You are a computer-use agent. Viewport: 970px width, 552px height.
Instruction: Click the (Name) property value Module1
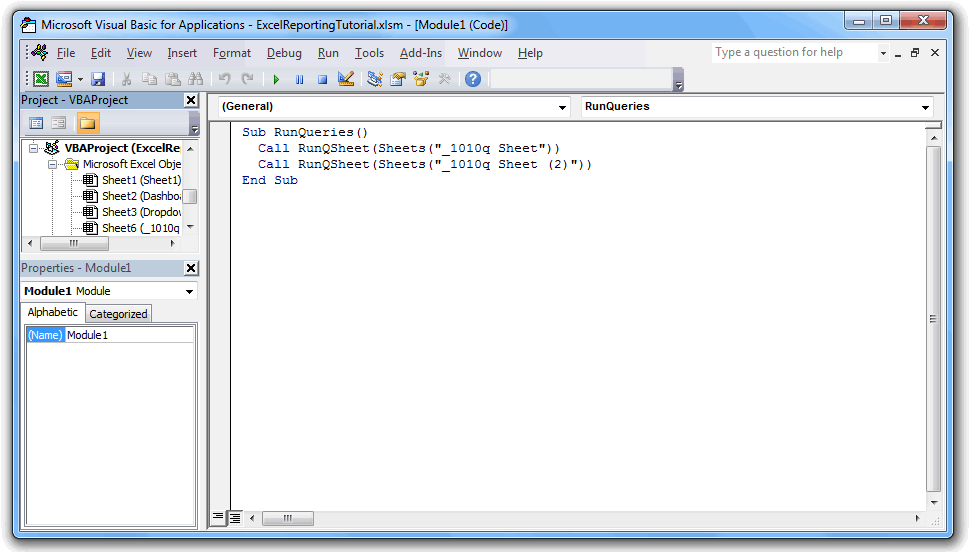point(129,335)
